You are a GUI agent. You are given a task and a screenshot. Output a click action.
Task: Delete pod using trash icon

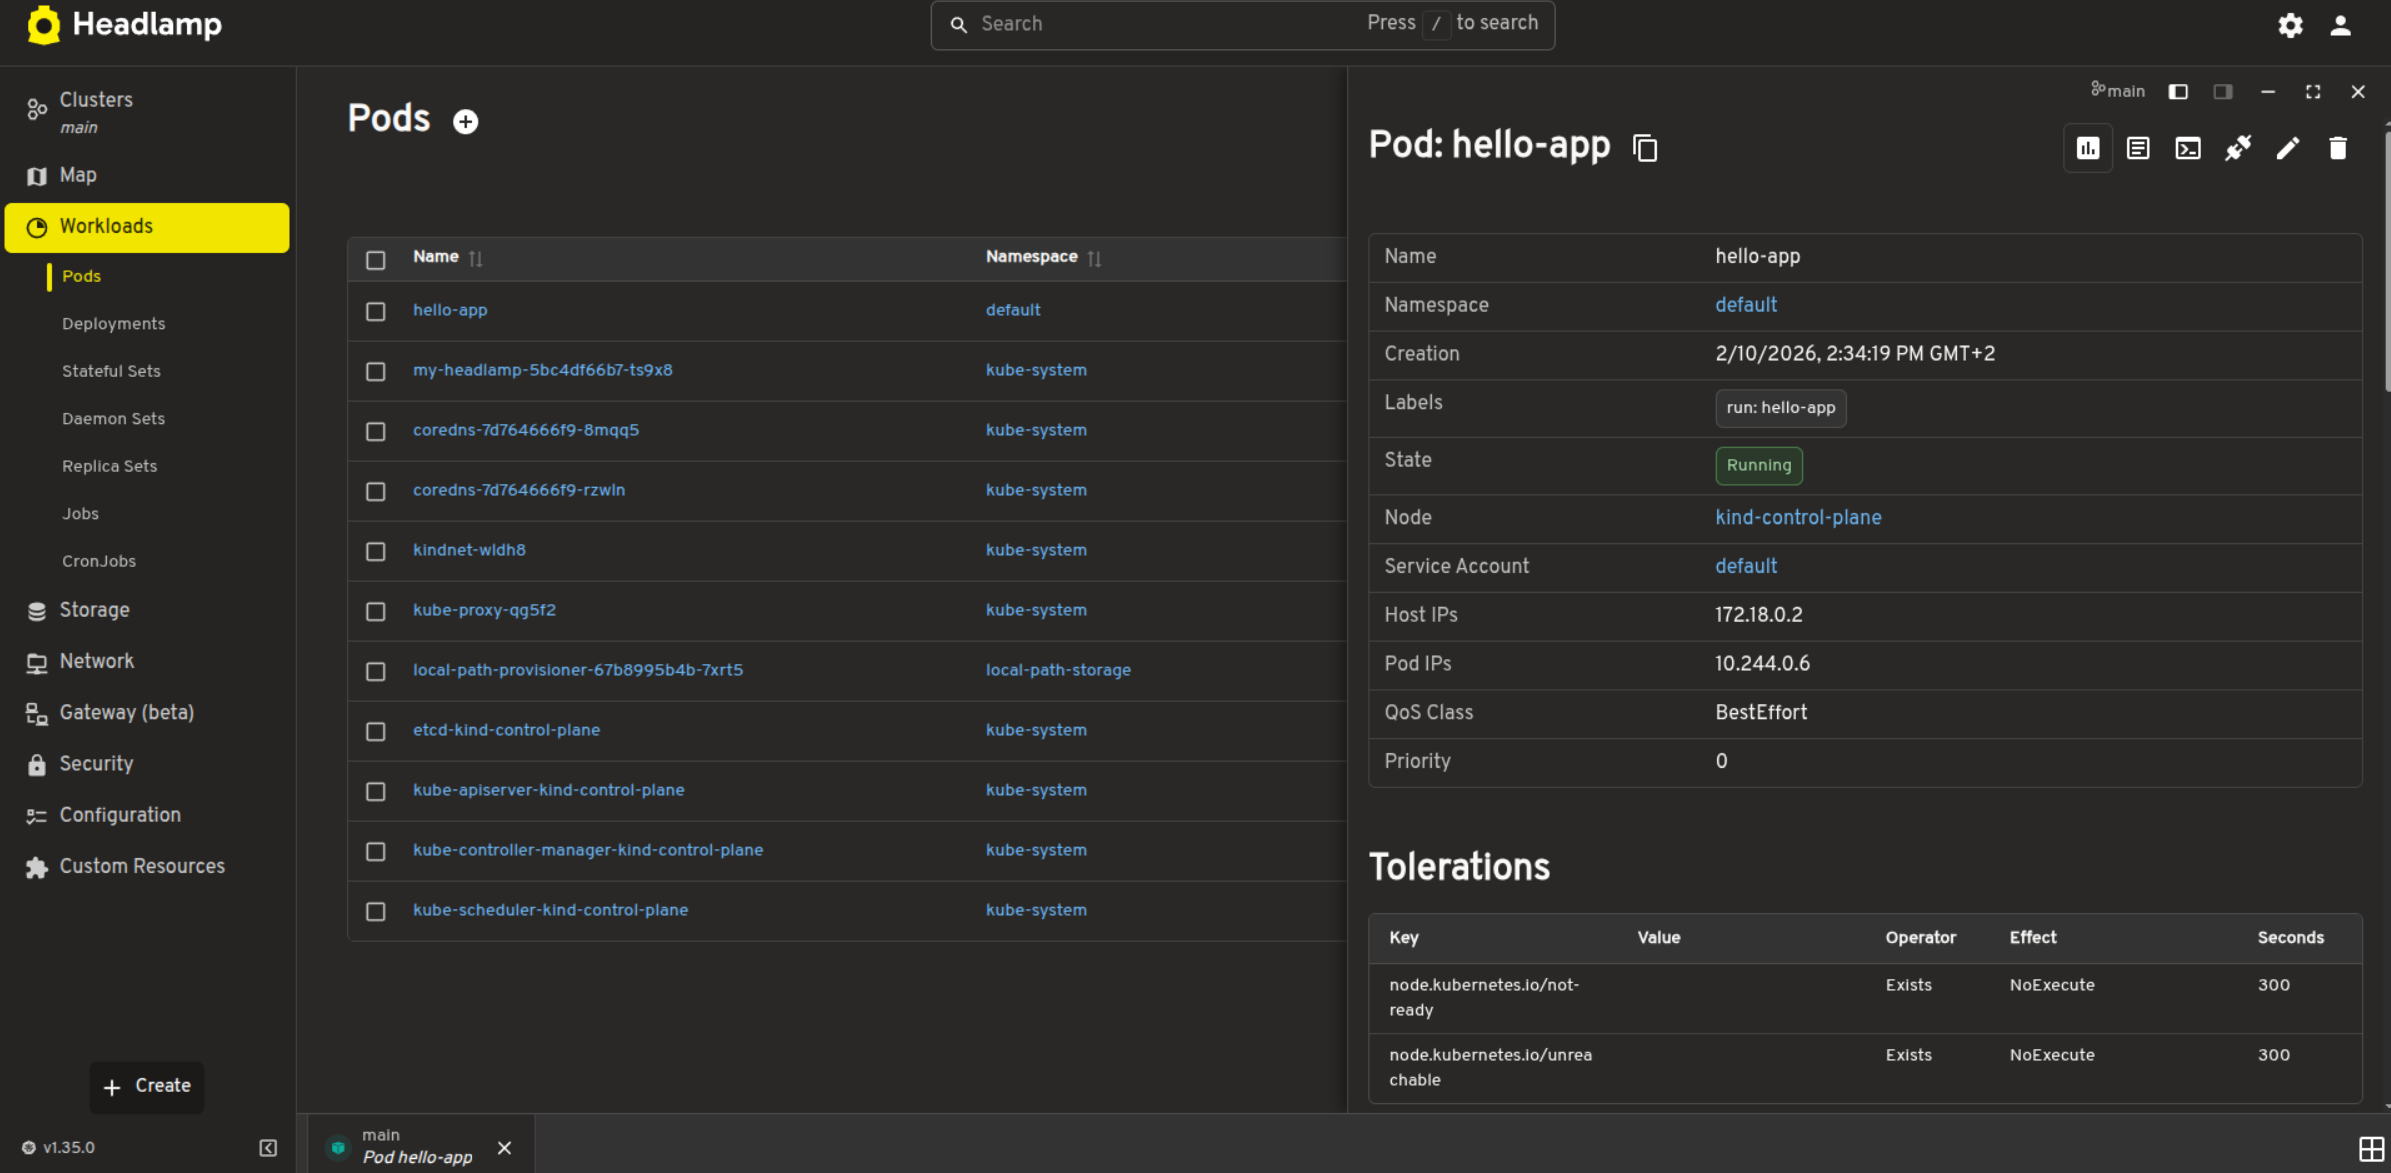2338,149
